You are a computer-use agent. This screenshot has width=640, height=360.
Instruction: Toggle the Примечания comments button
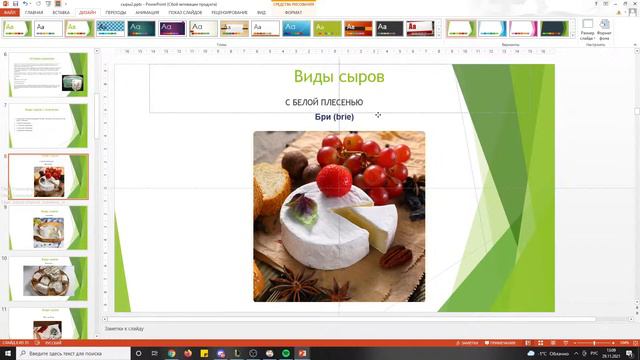click(x=500, y=343)
